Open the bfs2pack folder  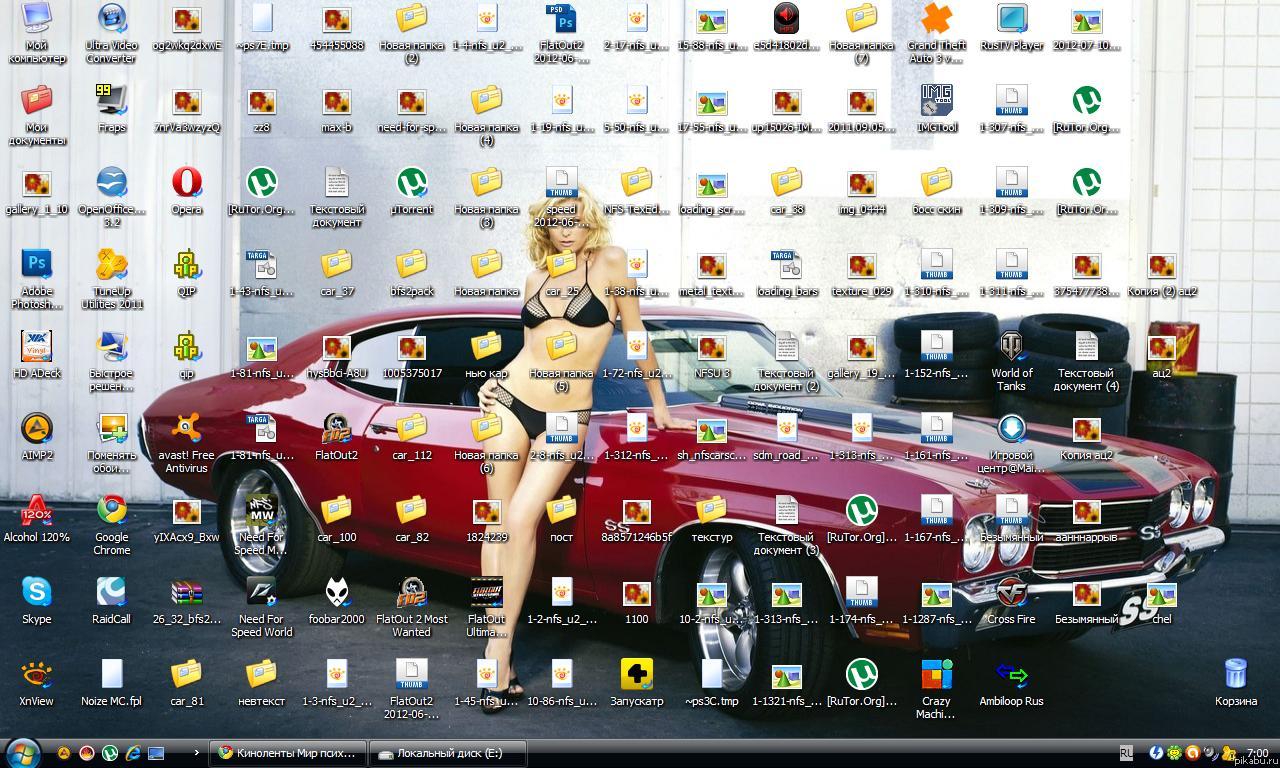pyautogui.click(x=412, y=272)
